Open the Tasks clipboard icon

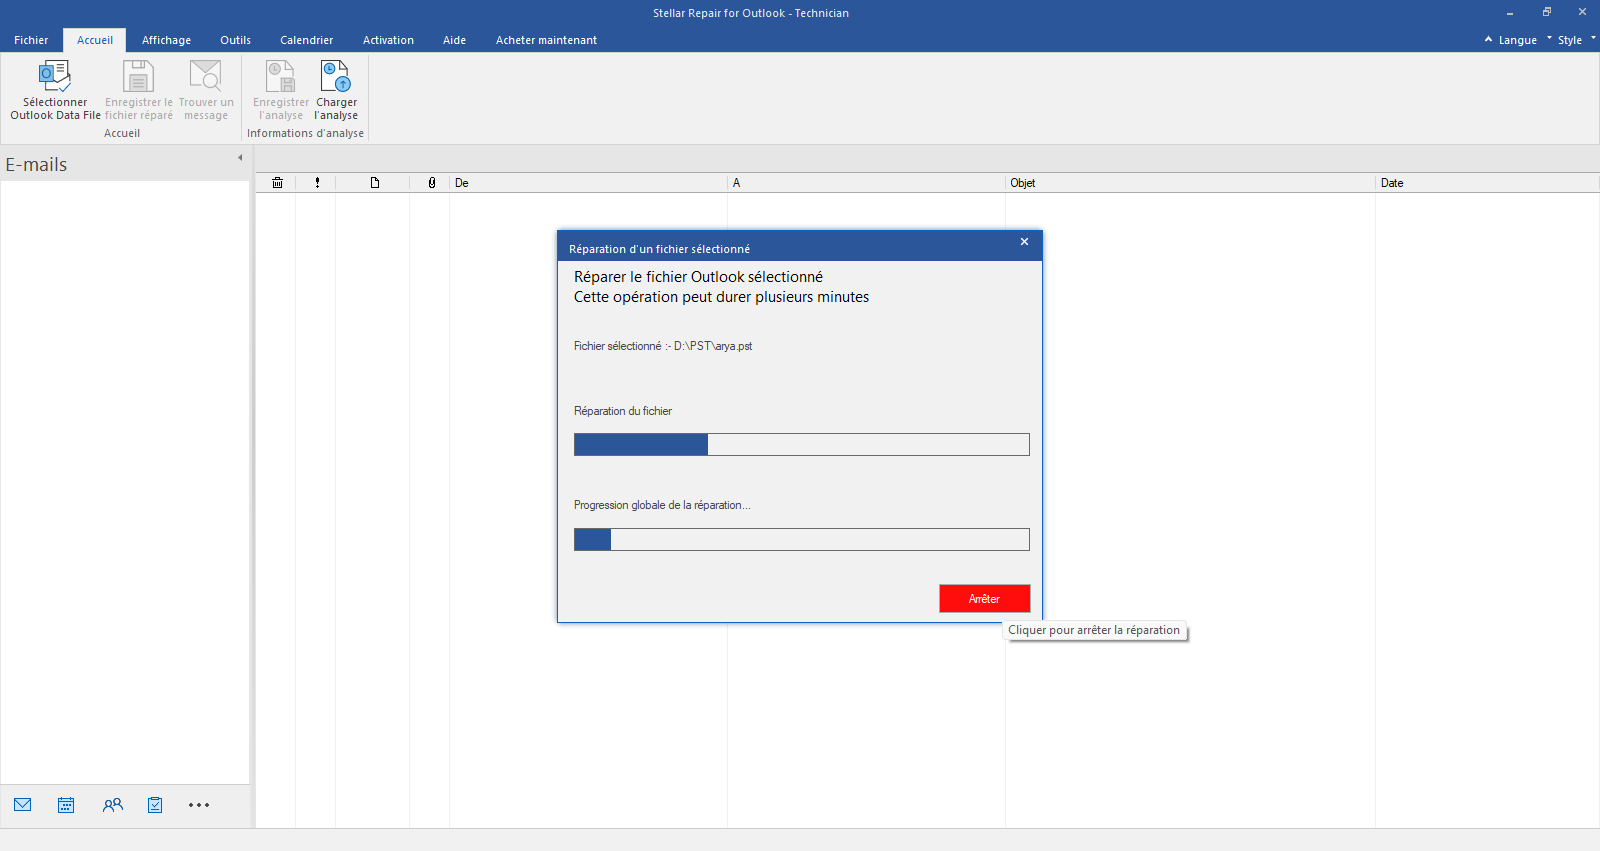pyautogui.click(x=155, y=805)
